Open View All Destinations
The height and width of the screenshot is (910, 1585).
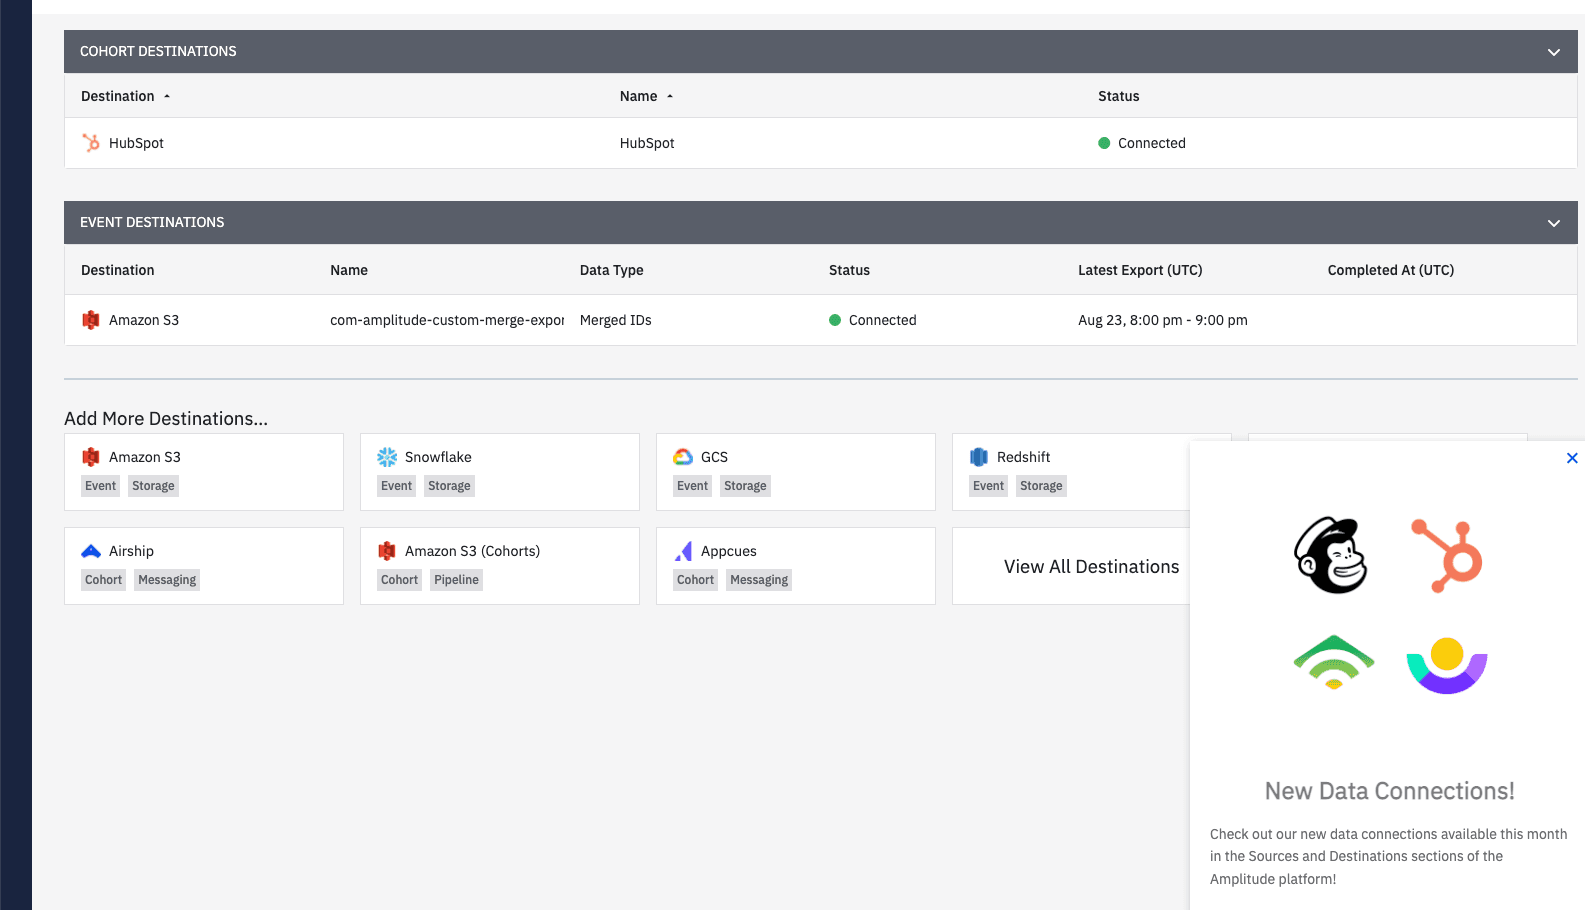pyautogui.click(x=1091, y=567)
